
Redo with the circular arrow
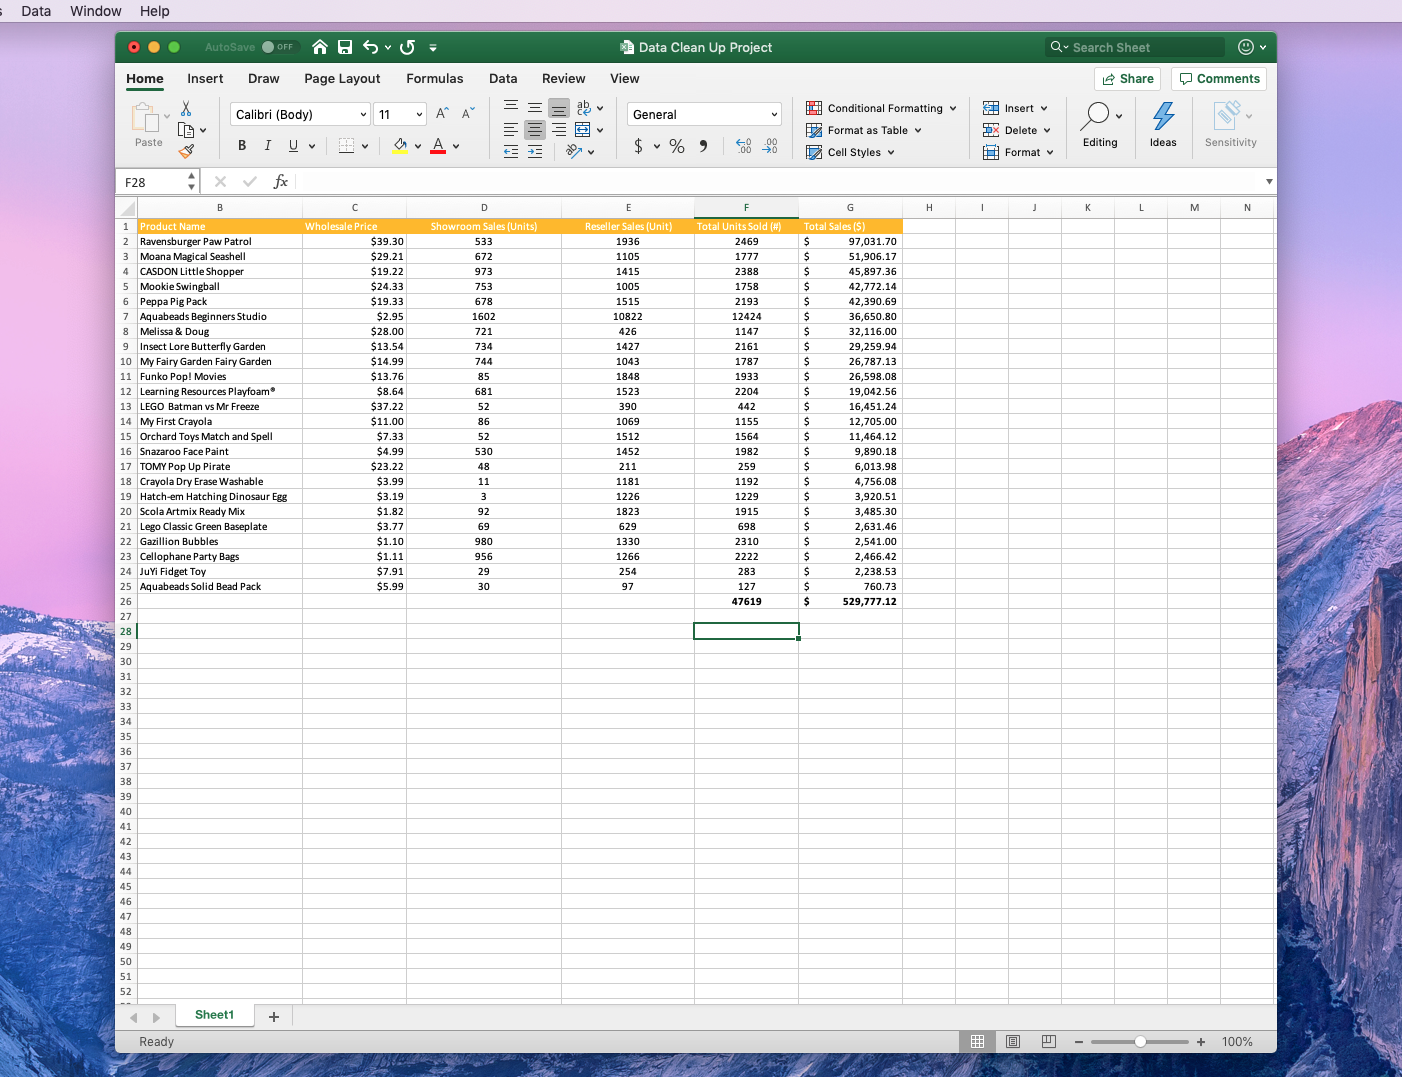[x=407, y=47]
